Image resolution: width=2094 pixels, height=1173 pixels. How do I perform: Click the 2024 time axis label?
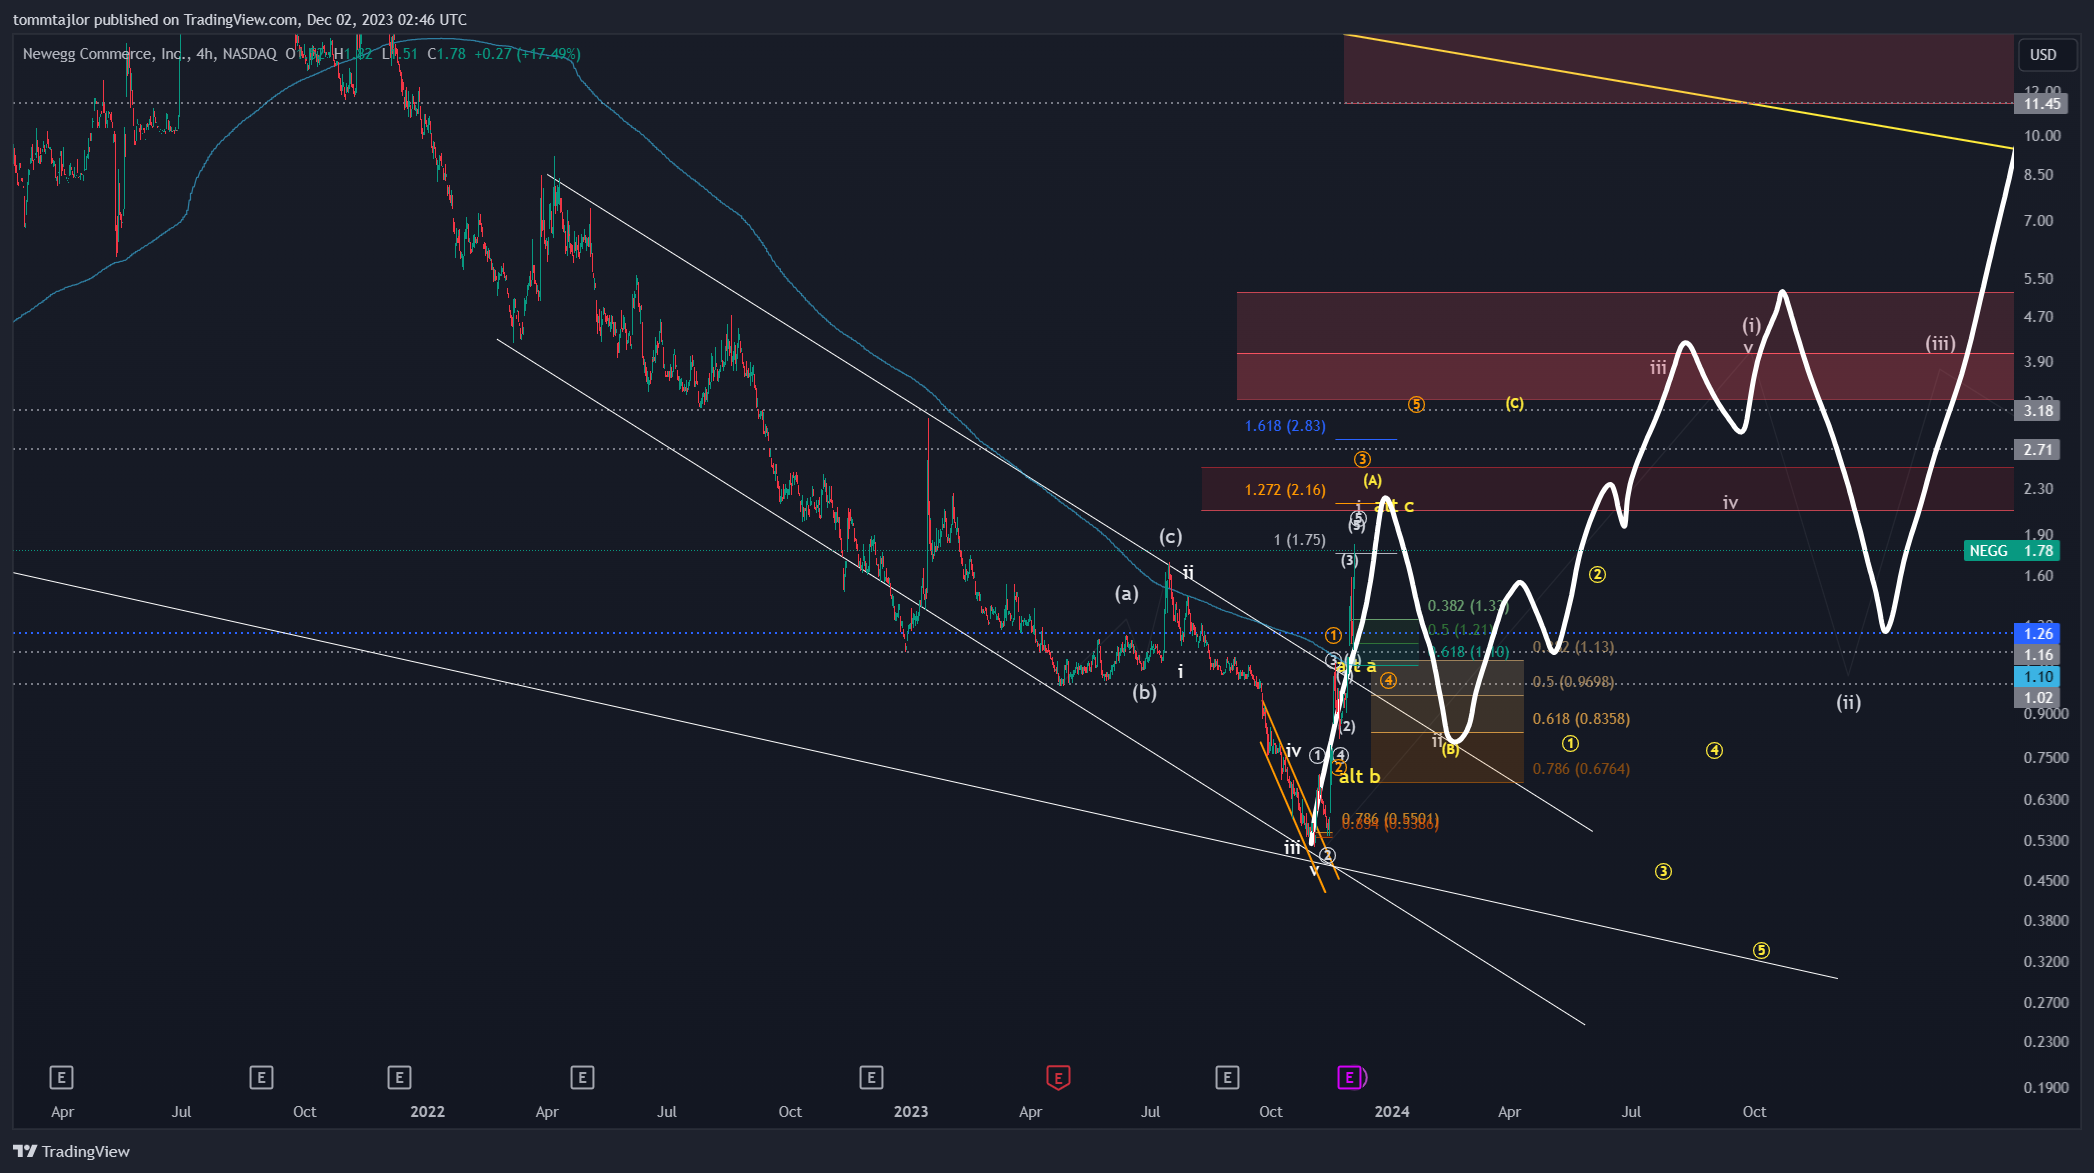click(x=1392, y=1112)
